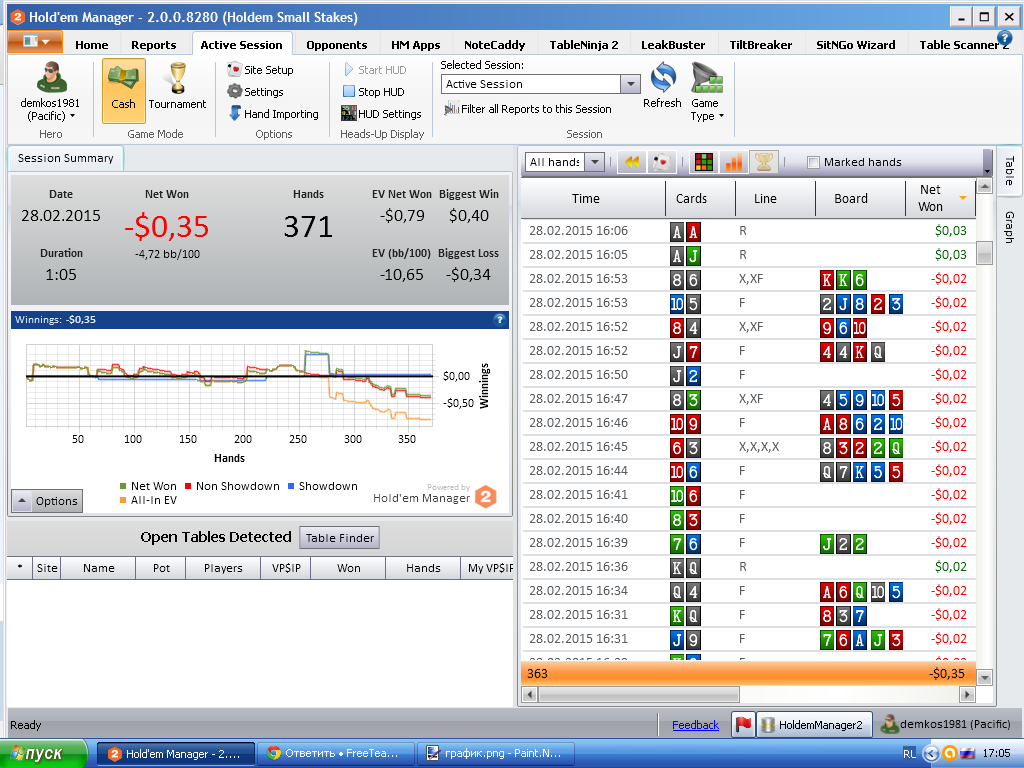1024x768 pixels.
Task: Refresh the session data
Action: click(662, 86)
